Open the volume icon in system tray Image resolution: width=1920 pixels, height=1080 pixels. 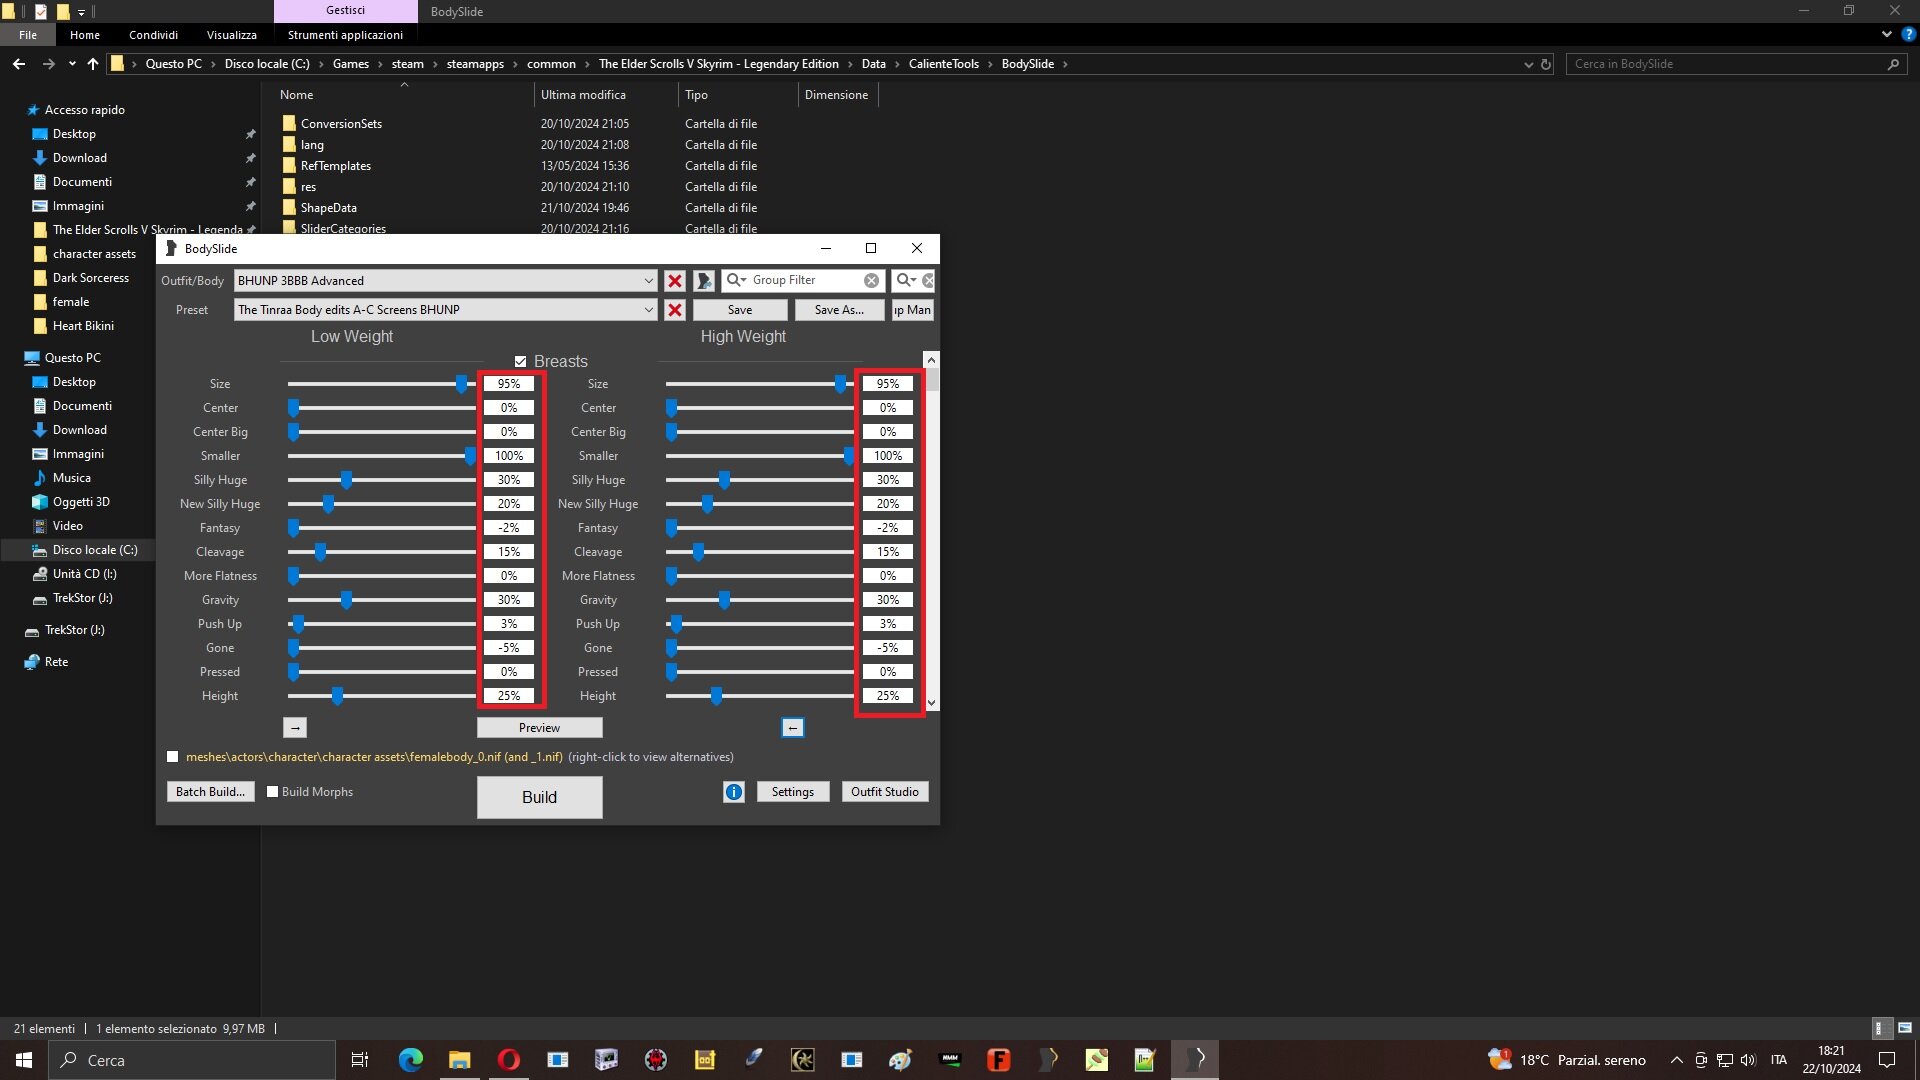[x=1748, y=1060]
